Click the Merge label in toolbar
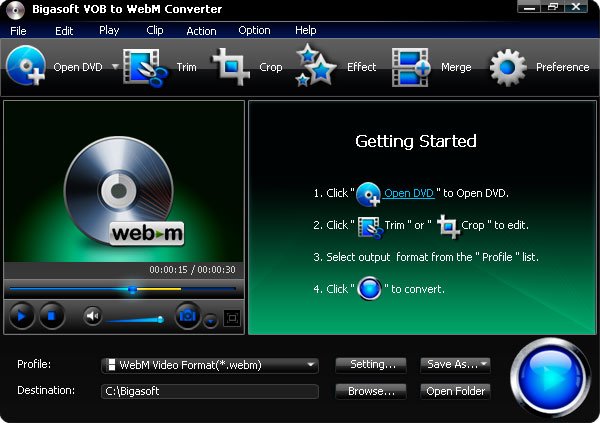Image resolution: width=600 pixels, height=423 pixels. tap(456, 67)
